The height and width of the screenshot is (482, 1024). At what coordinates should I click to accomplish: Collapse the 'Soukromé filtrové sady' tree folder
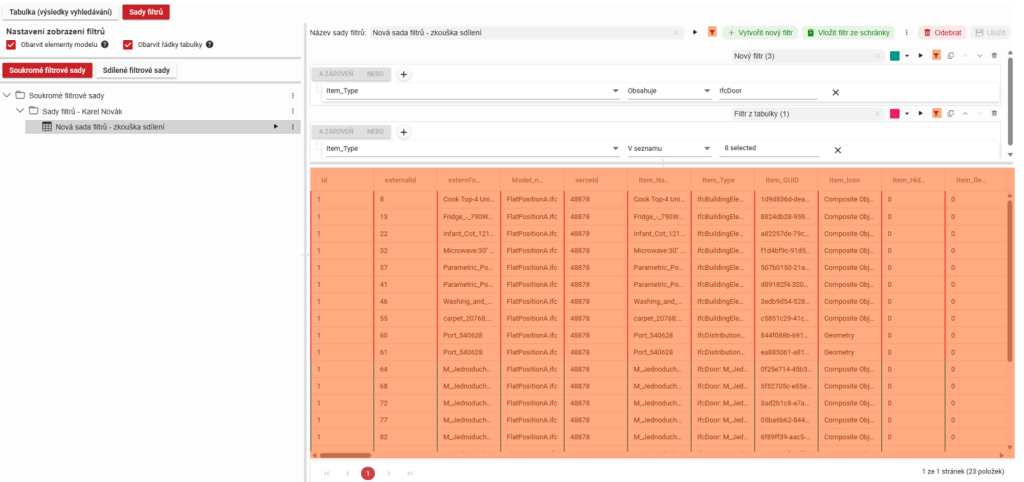tap(8, 95)
